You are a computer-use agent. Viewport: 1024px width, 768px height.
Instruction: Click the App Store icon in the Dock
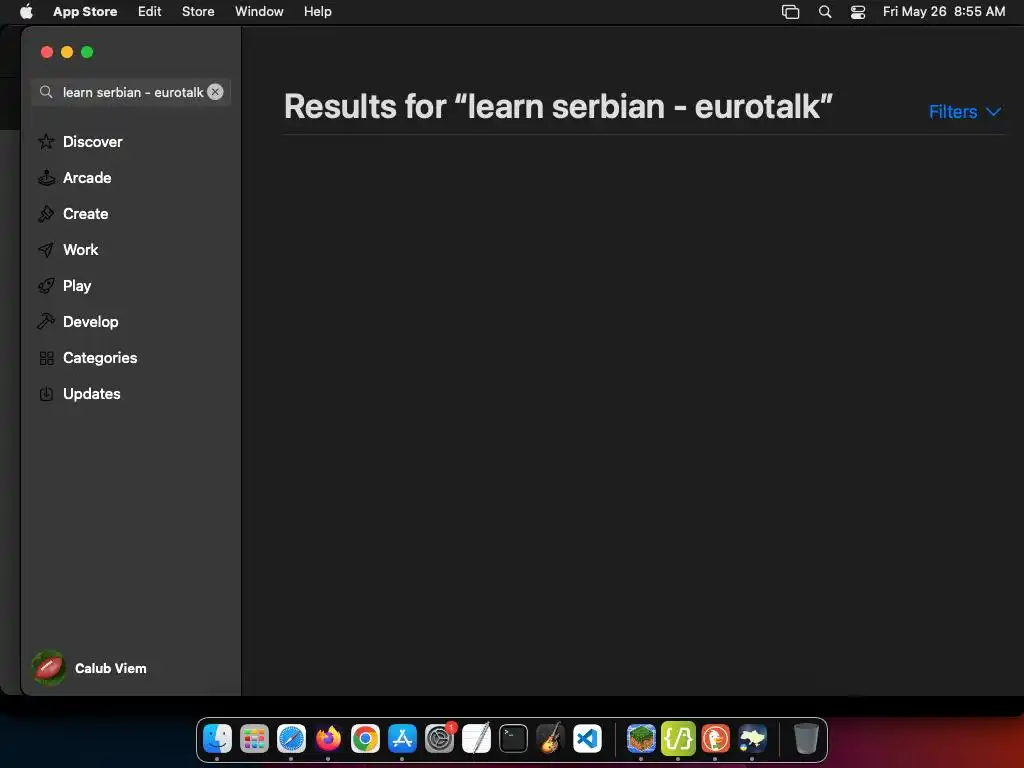pos(402,739)
